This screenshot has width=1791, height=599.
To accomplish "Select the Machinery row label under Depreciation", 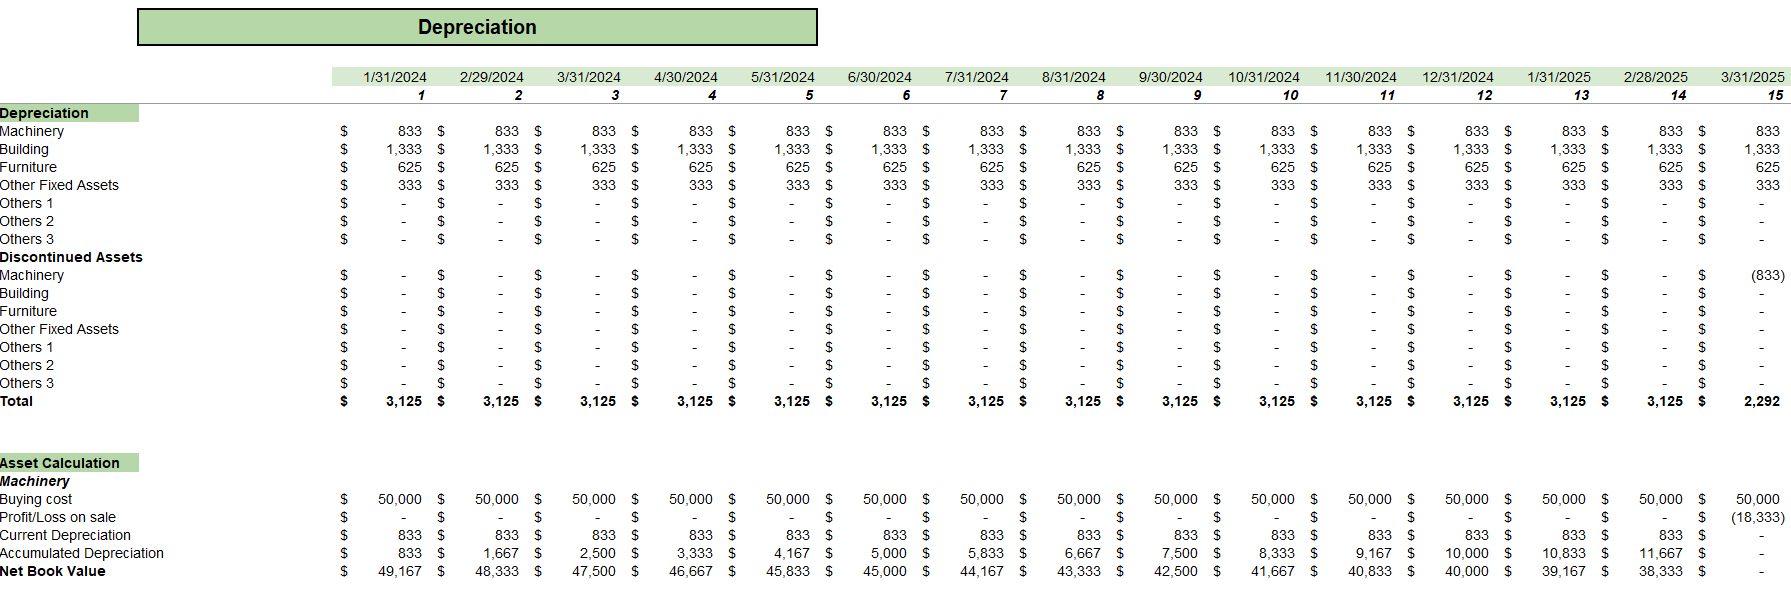I will pos(32,131).
